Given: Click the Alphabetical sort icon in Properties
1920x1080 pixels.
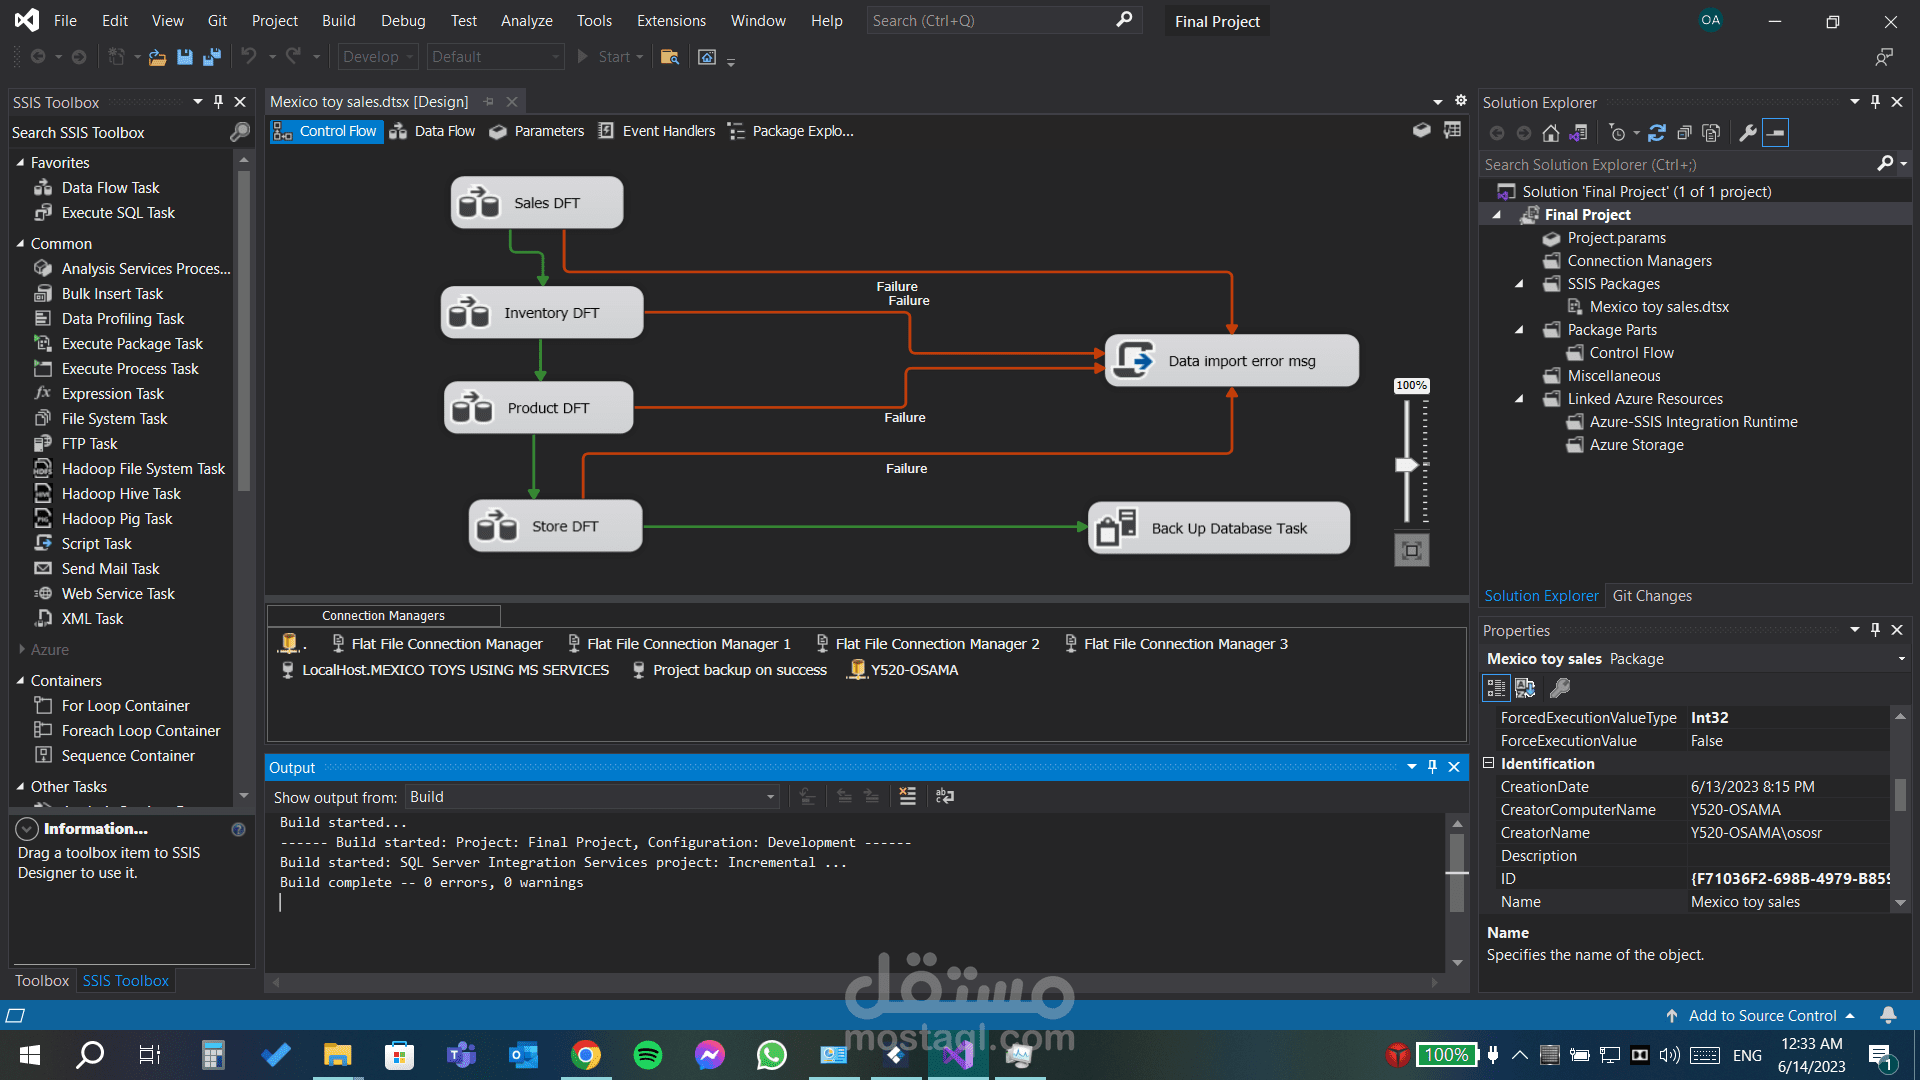Looking at the screenshot, I should tap(1525, 688).
